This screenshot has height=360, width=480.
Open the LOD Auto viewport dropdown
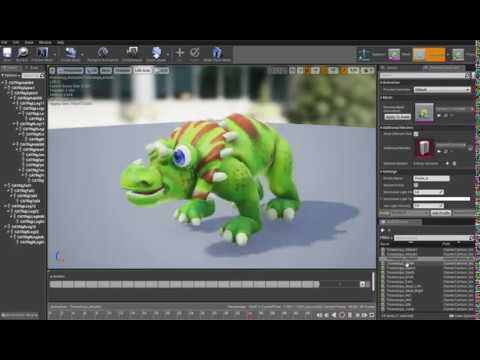coord(143,70)
